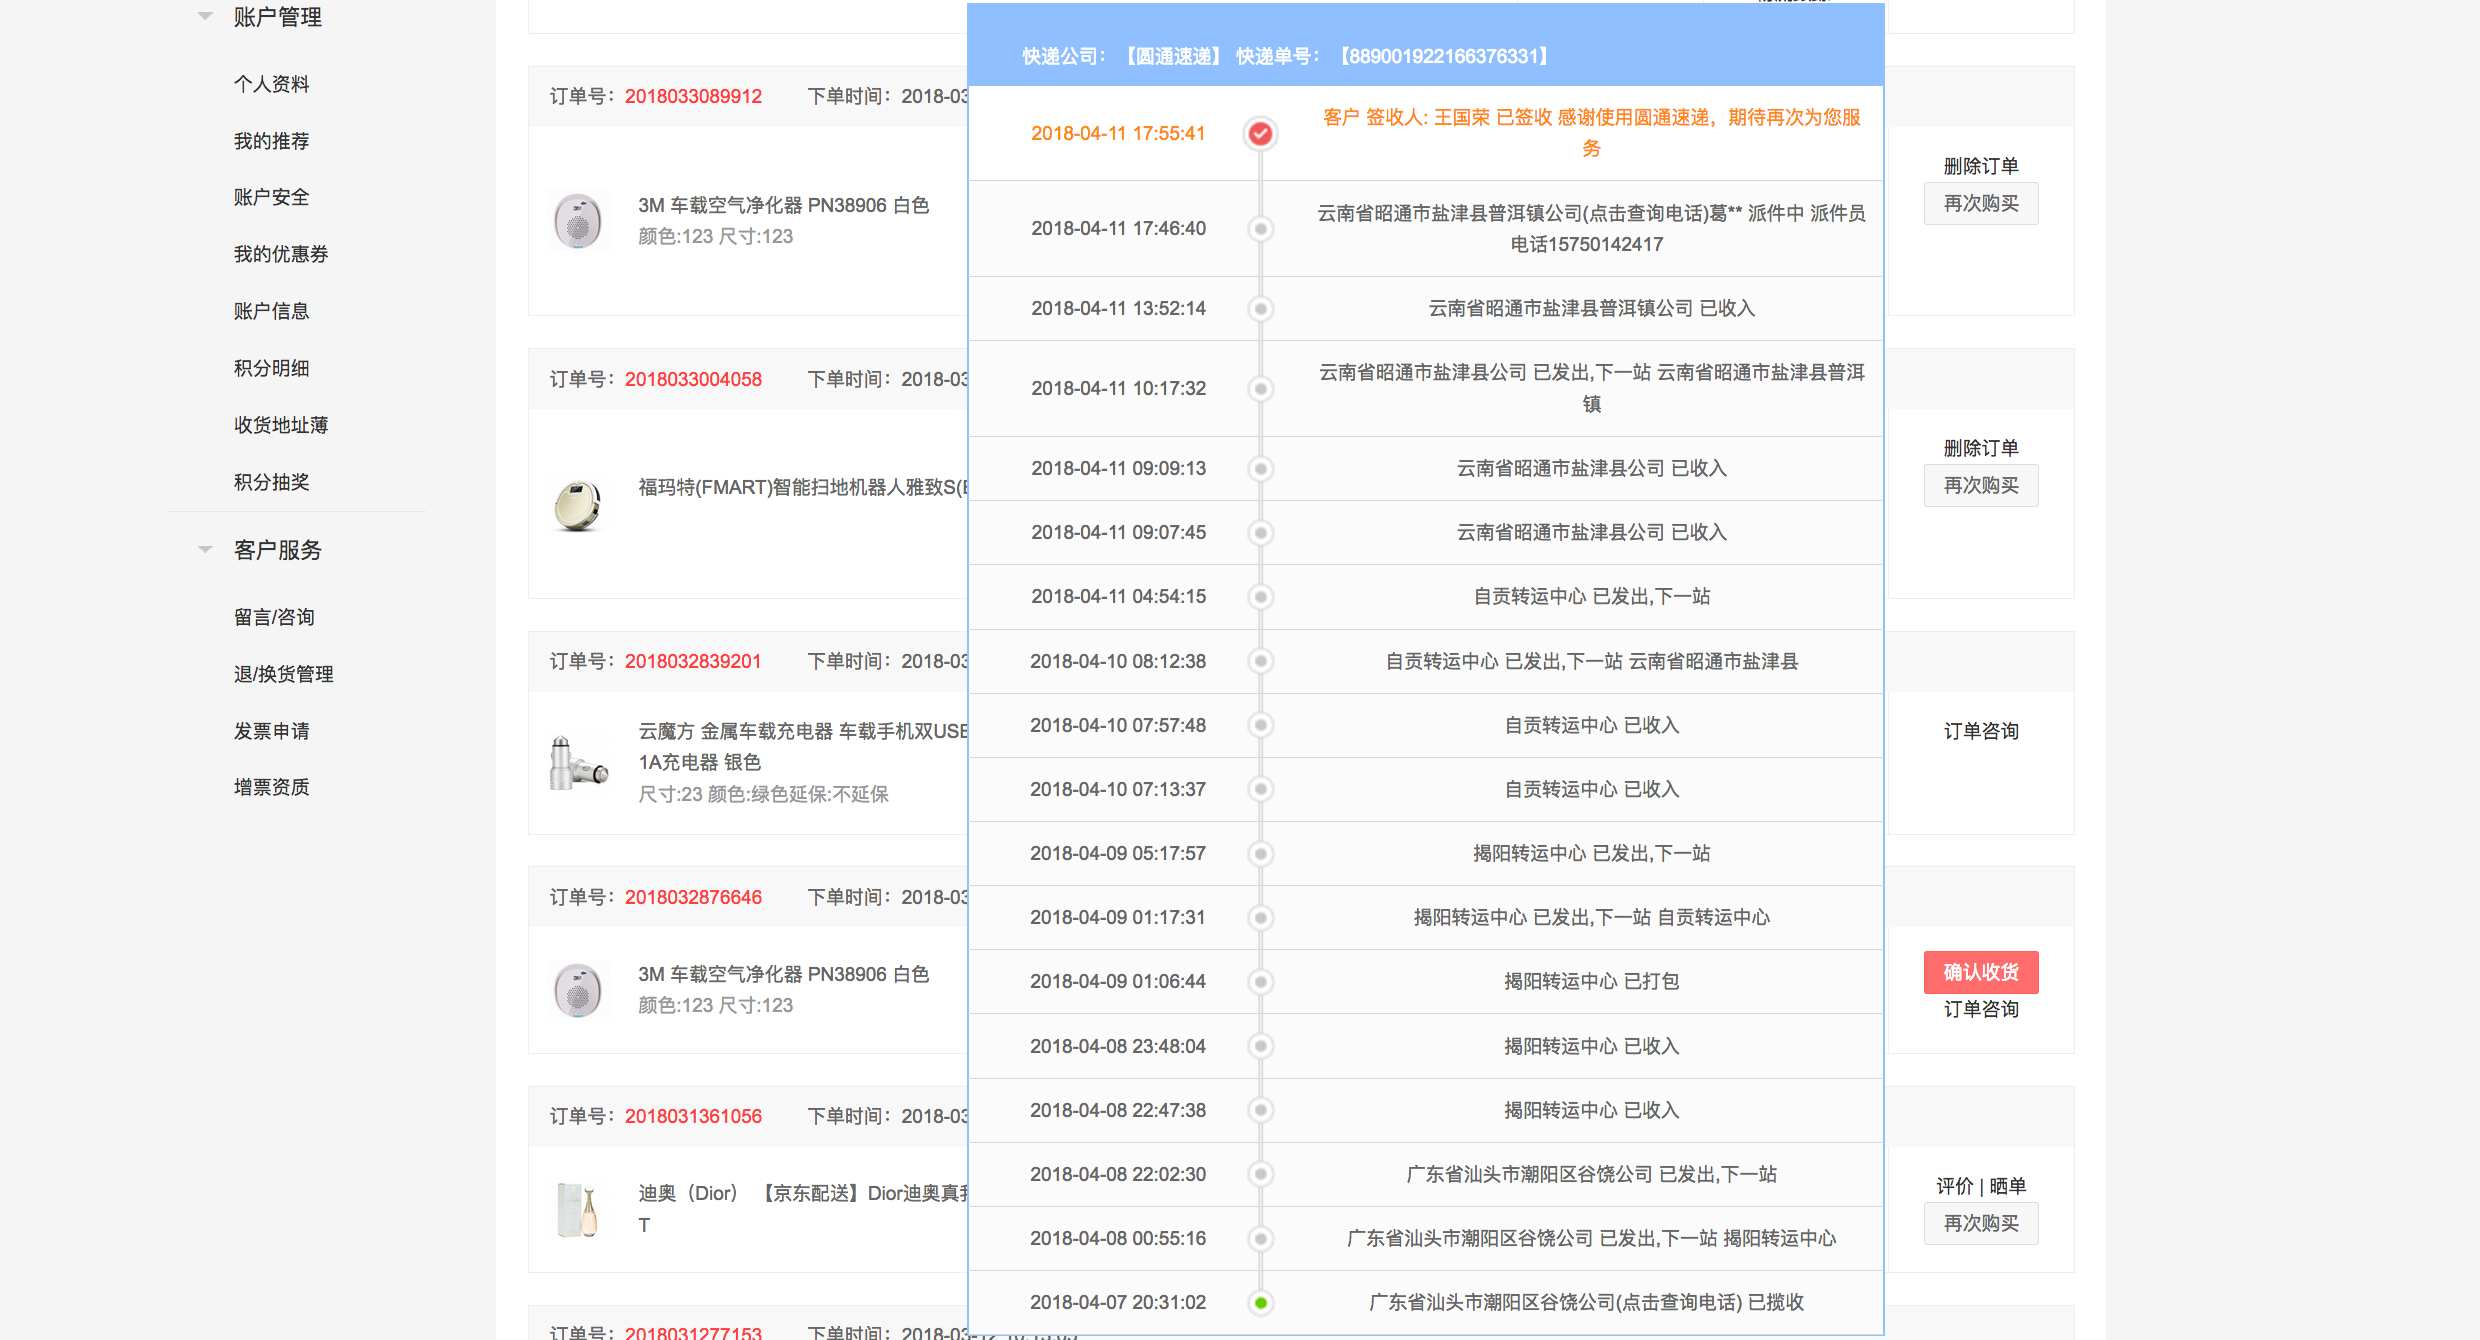Click 订单咨询 below 确认收货

1981,1009
